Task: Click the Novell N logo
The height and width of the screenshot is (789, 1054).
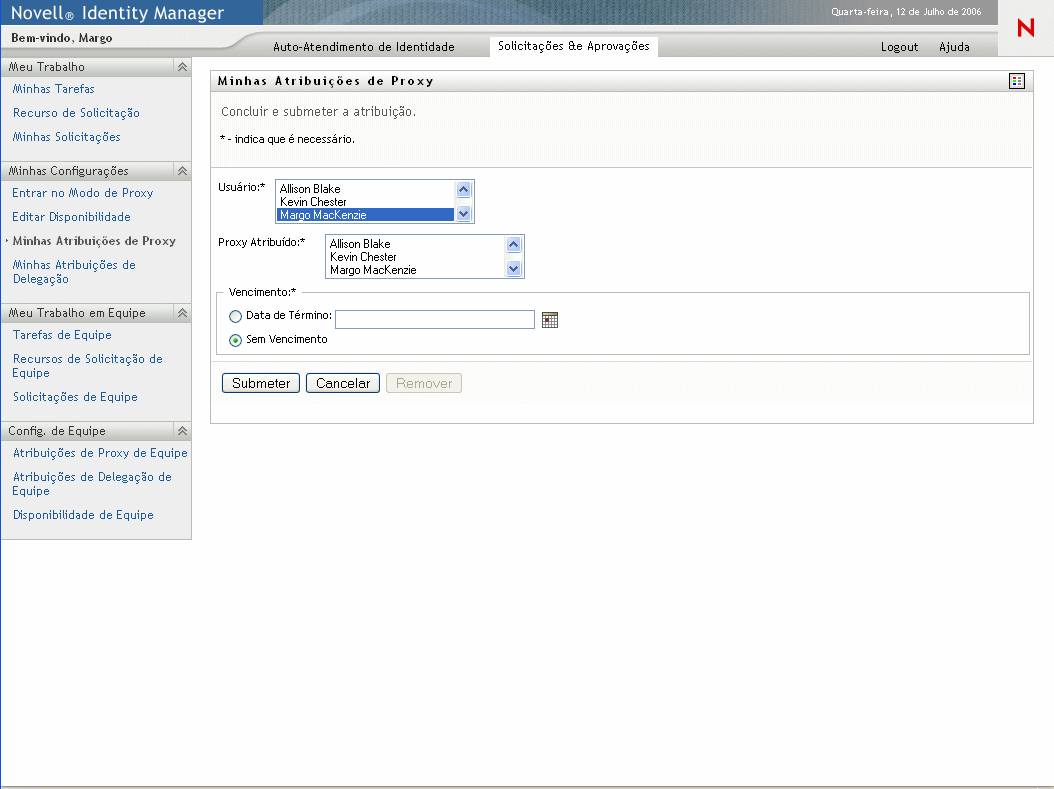Action: tap(1025, 28)
